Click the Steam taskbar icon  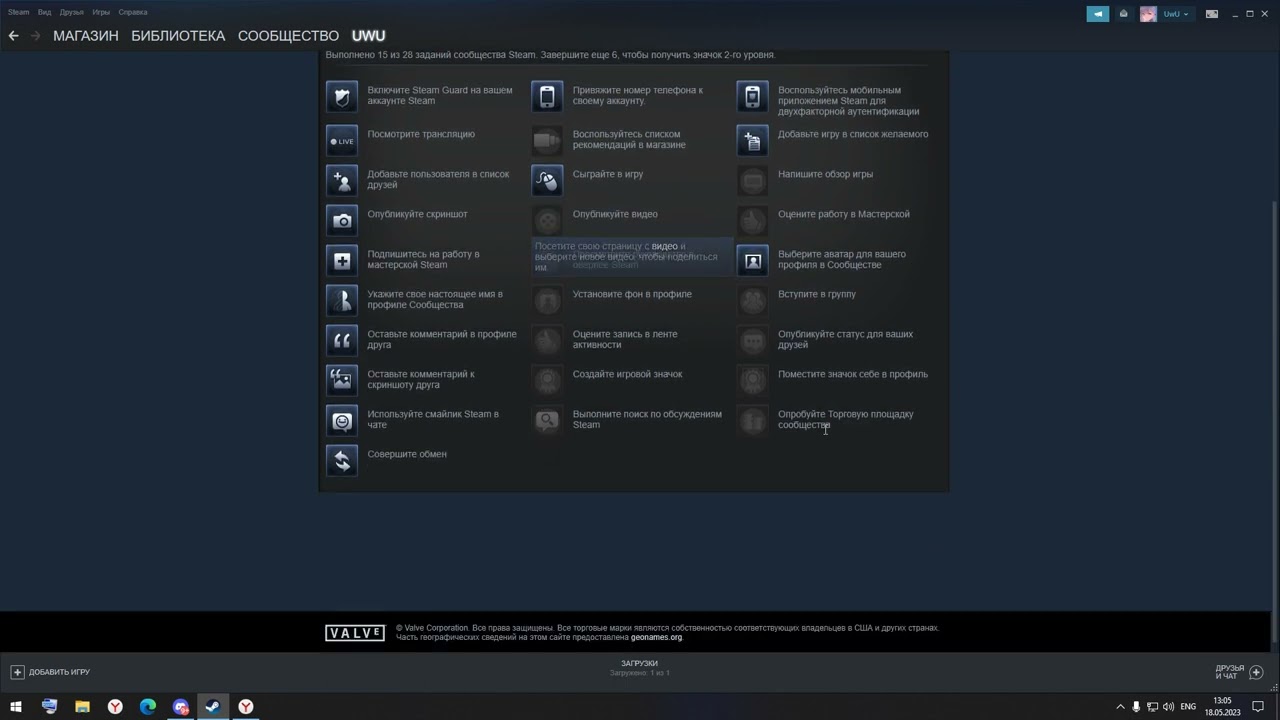pyautogui.click(x=213, y=706)
